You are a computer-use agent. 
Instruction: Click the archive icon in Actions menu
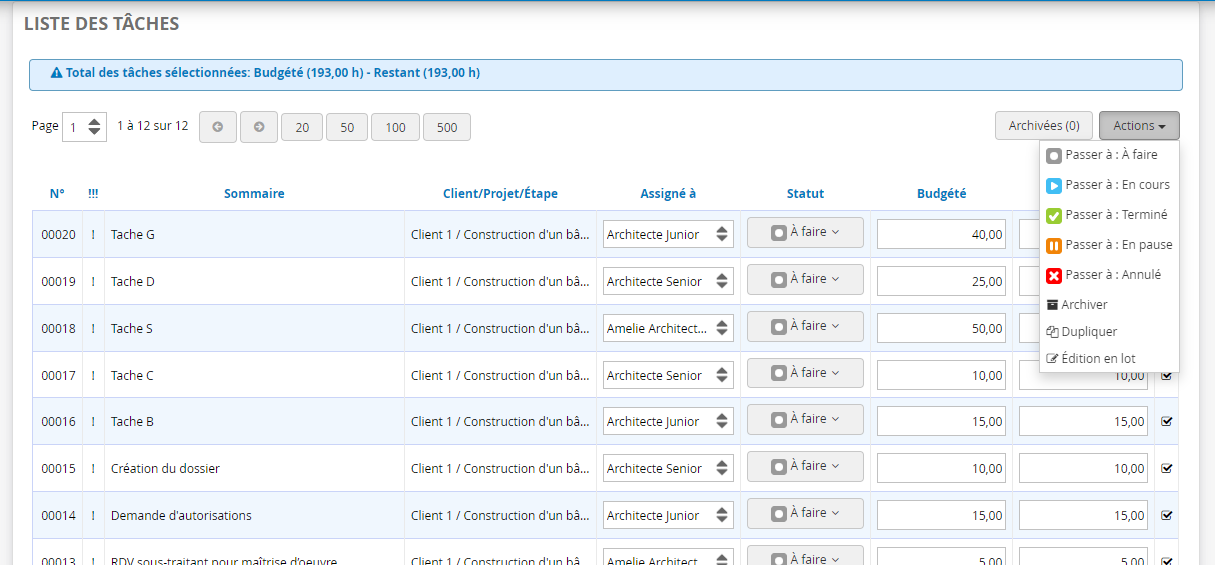(x=1052, y=305)
